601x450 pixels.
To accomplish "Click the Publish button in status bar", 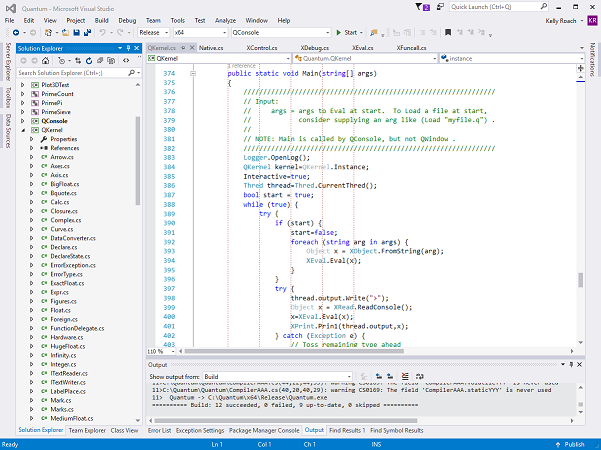I will pos(570,445).
